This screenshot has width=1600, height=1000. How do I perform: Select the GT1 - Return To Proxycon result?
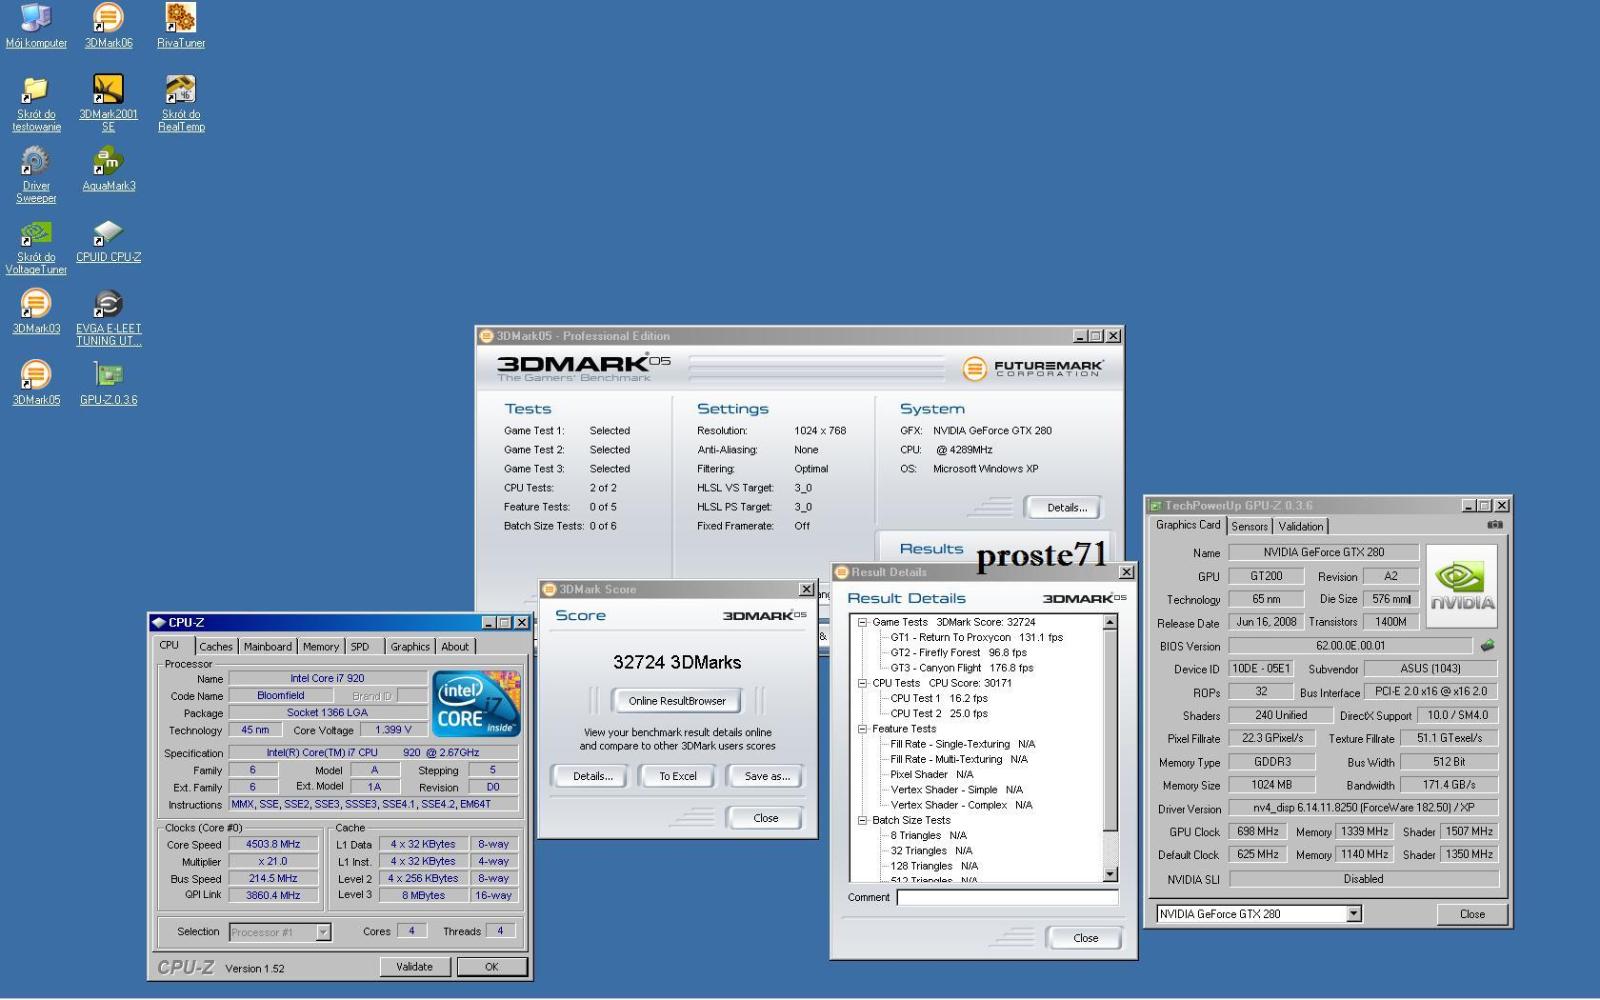pos(976,637)
